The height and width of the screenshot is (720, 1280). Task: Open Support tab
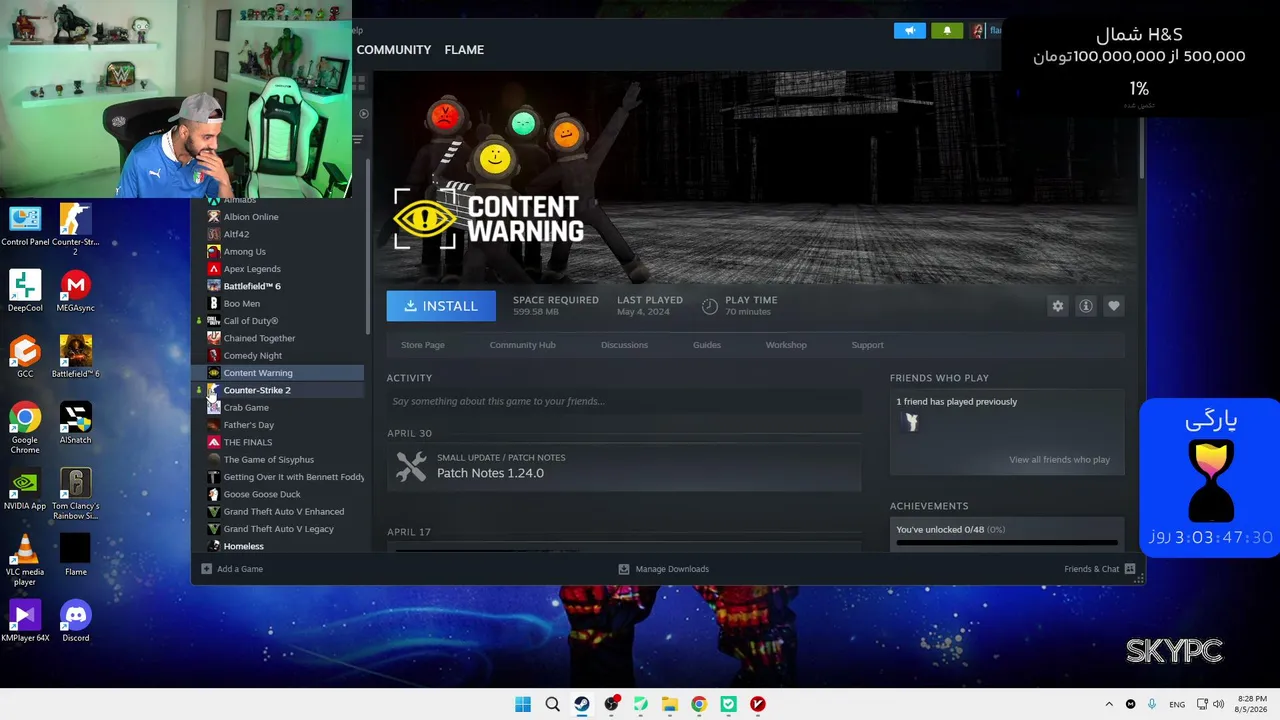[867, 345]
